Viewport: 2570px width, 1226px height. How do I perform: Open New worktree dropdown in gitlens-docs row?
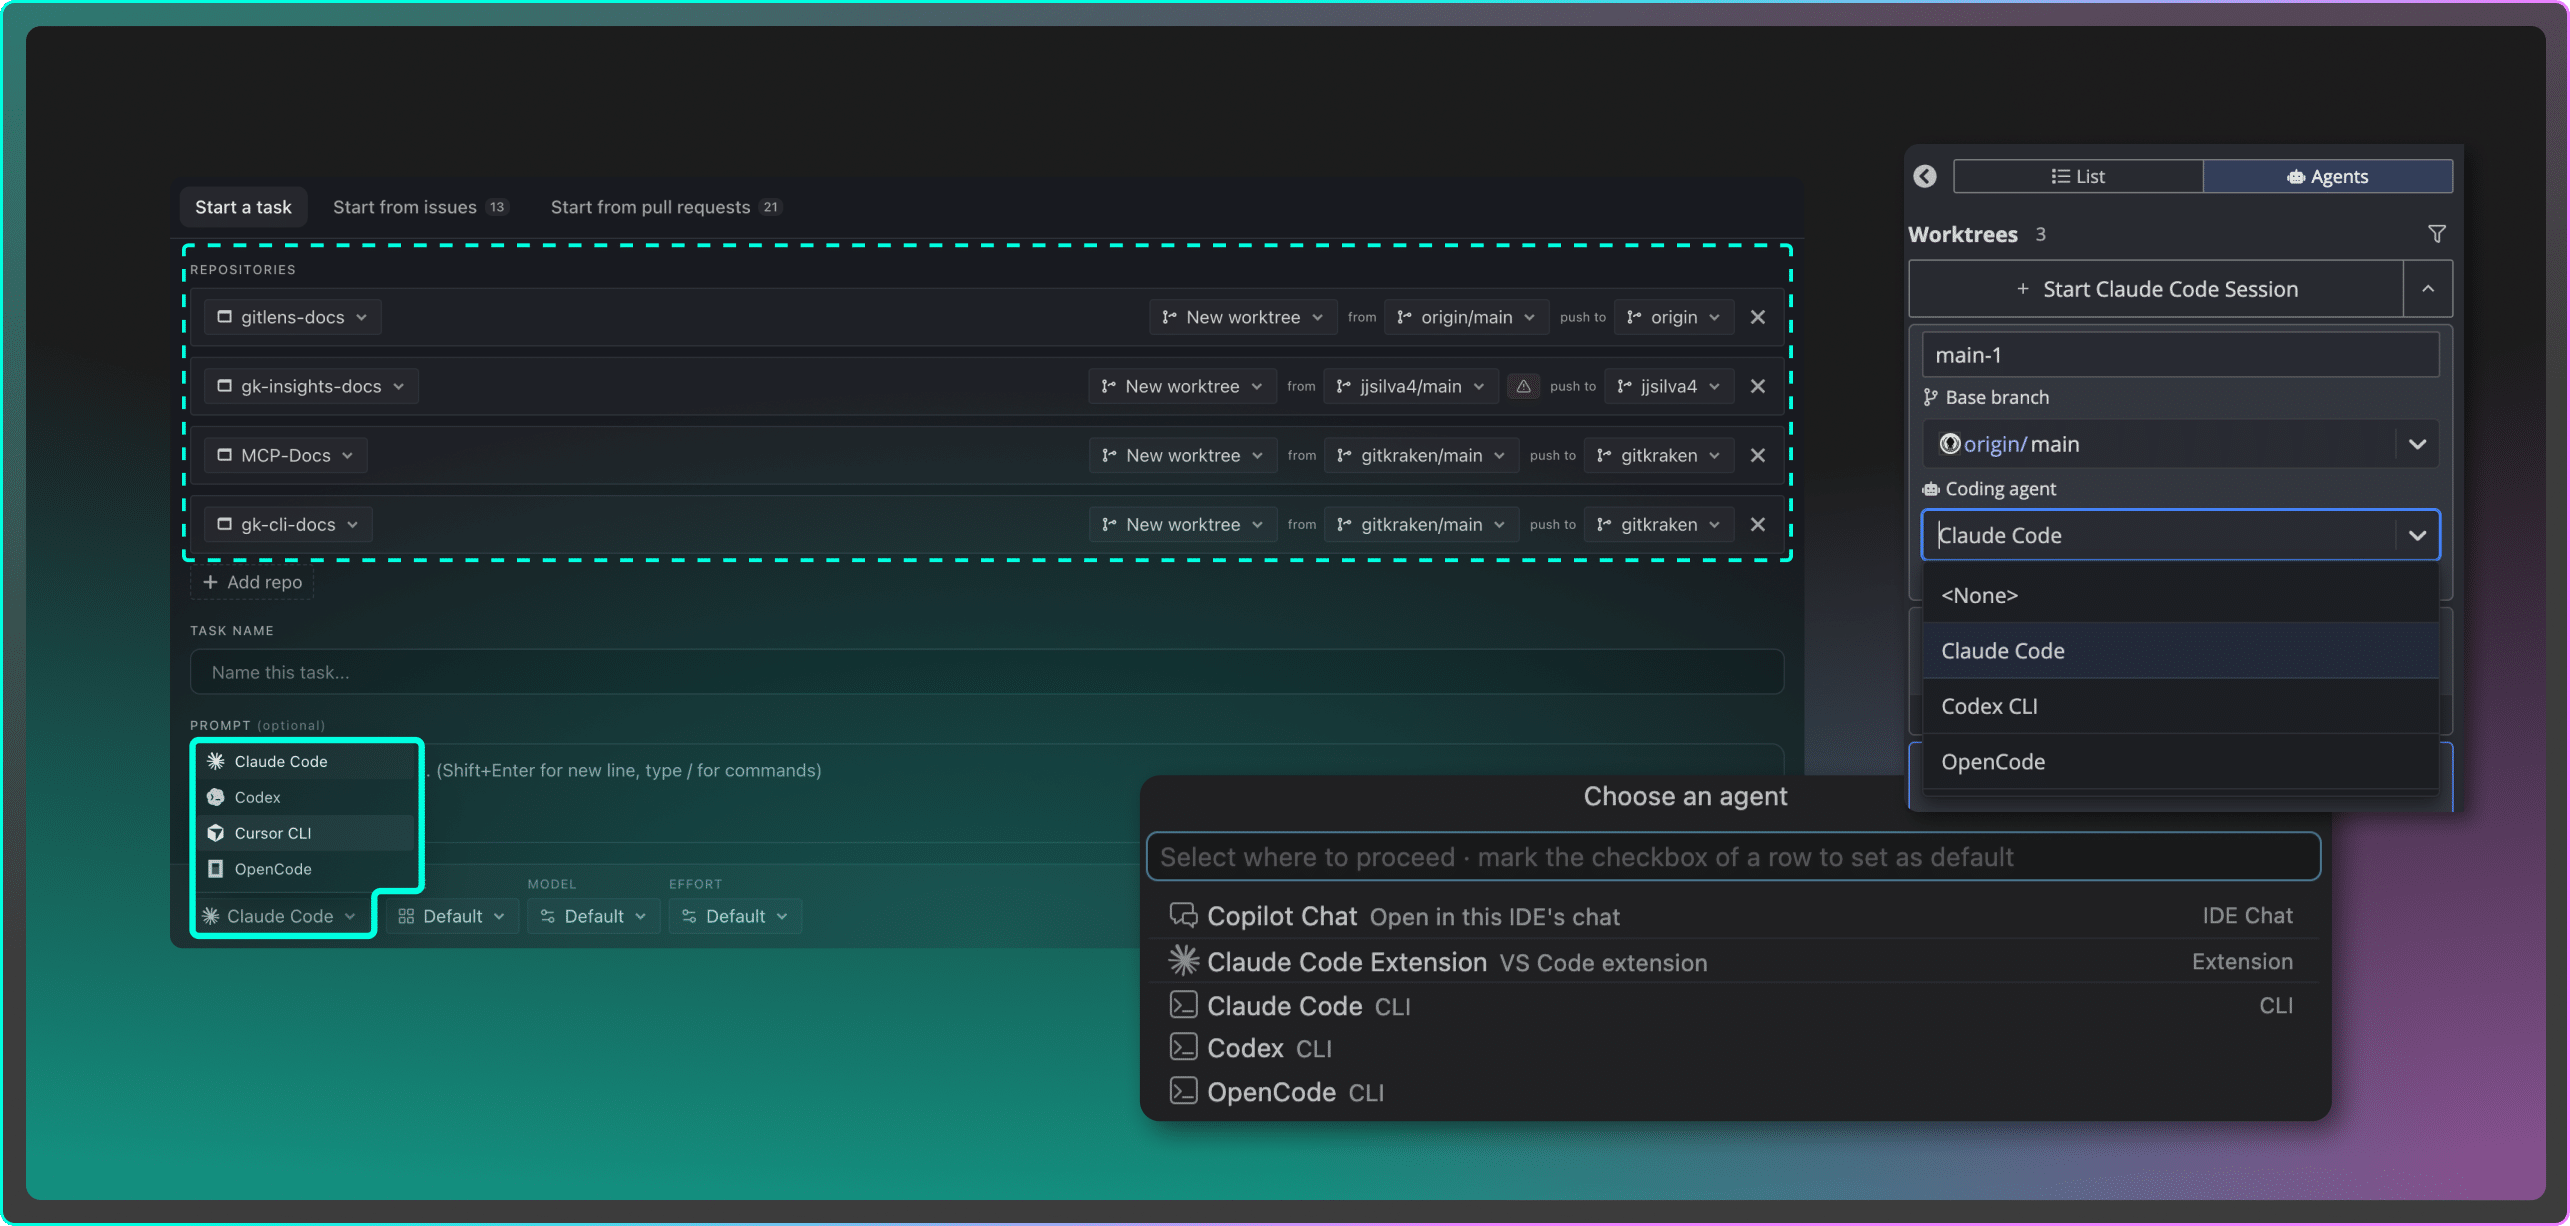pyautogui.click(x=1242, y=317)
